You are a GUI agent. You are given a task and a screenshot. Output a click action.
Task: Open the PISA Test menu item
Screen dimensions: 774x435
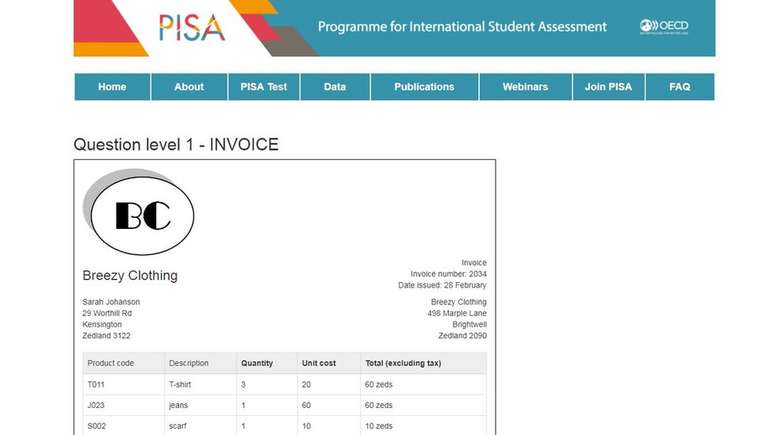[x=264, y=87]
